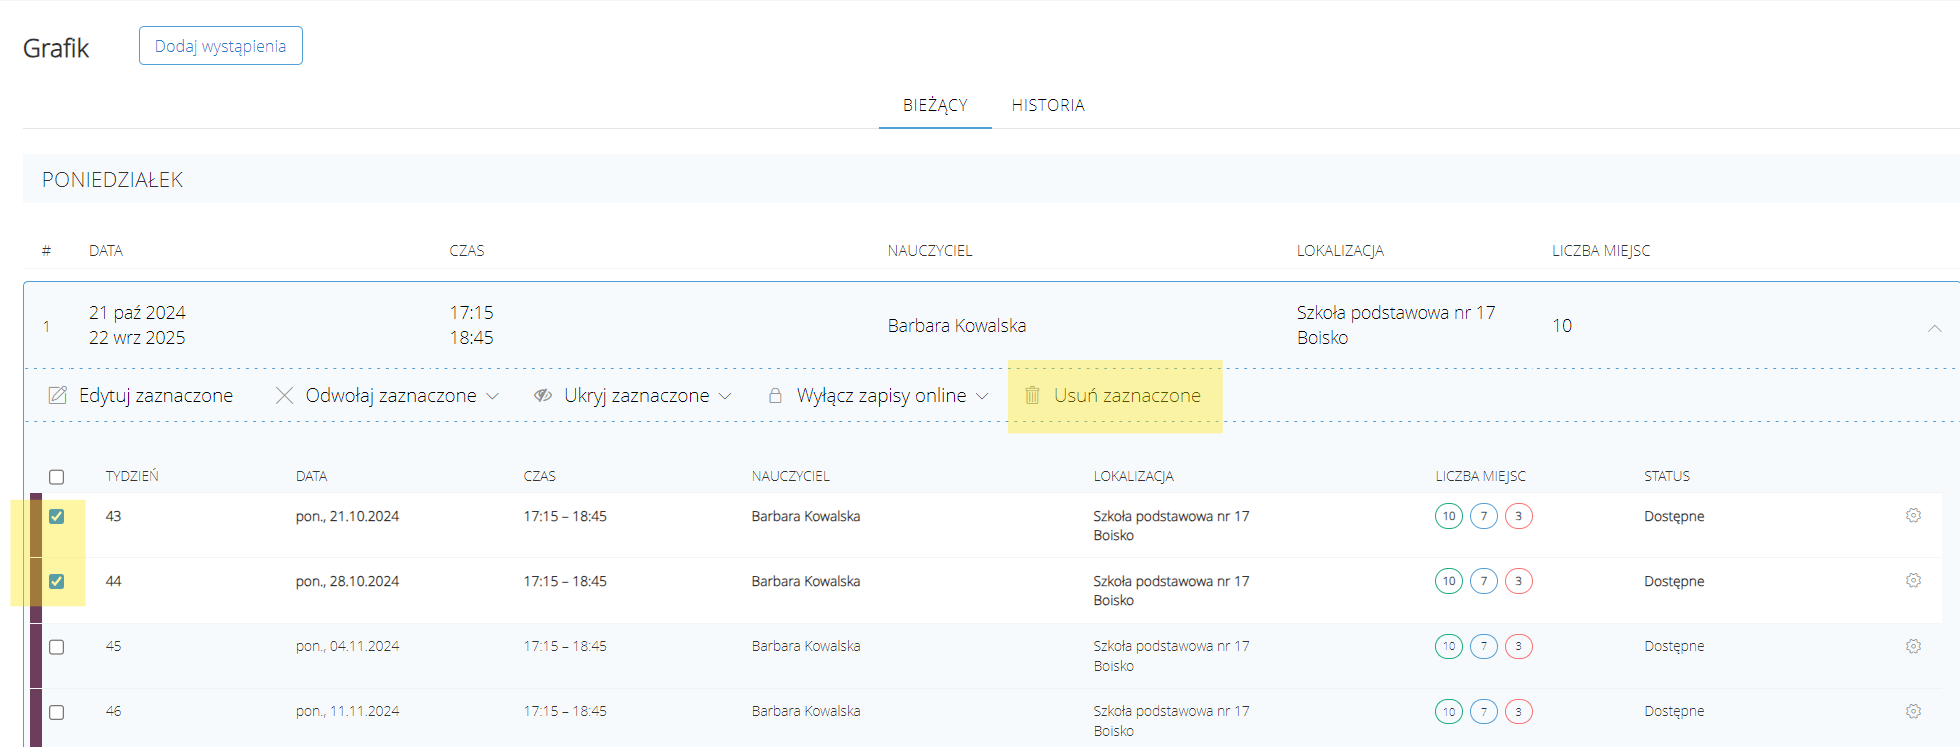Viewport: 1960px width, 747px height.
Task: Click the Dodaj wystąpienia button
Action: tap(221, 46)
